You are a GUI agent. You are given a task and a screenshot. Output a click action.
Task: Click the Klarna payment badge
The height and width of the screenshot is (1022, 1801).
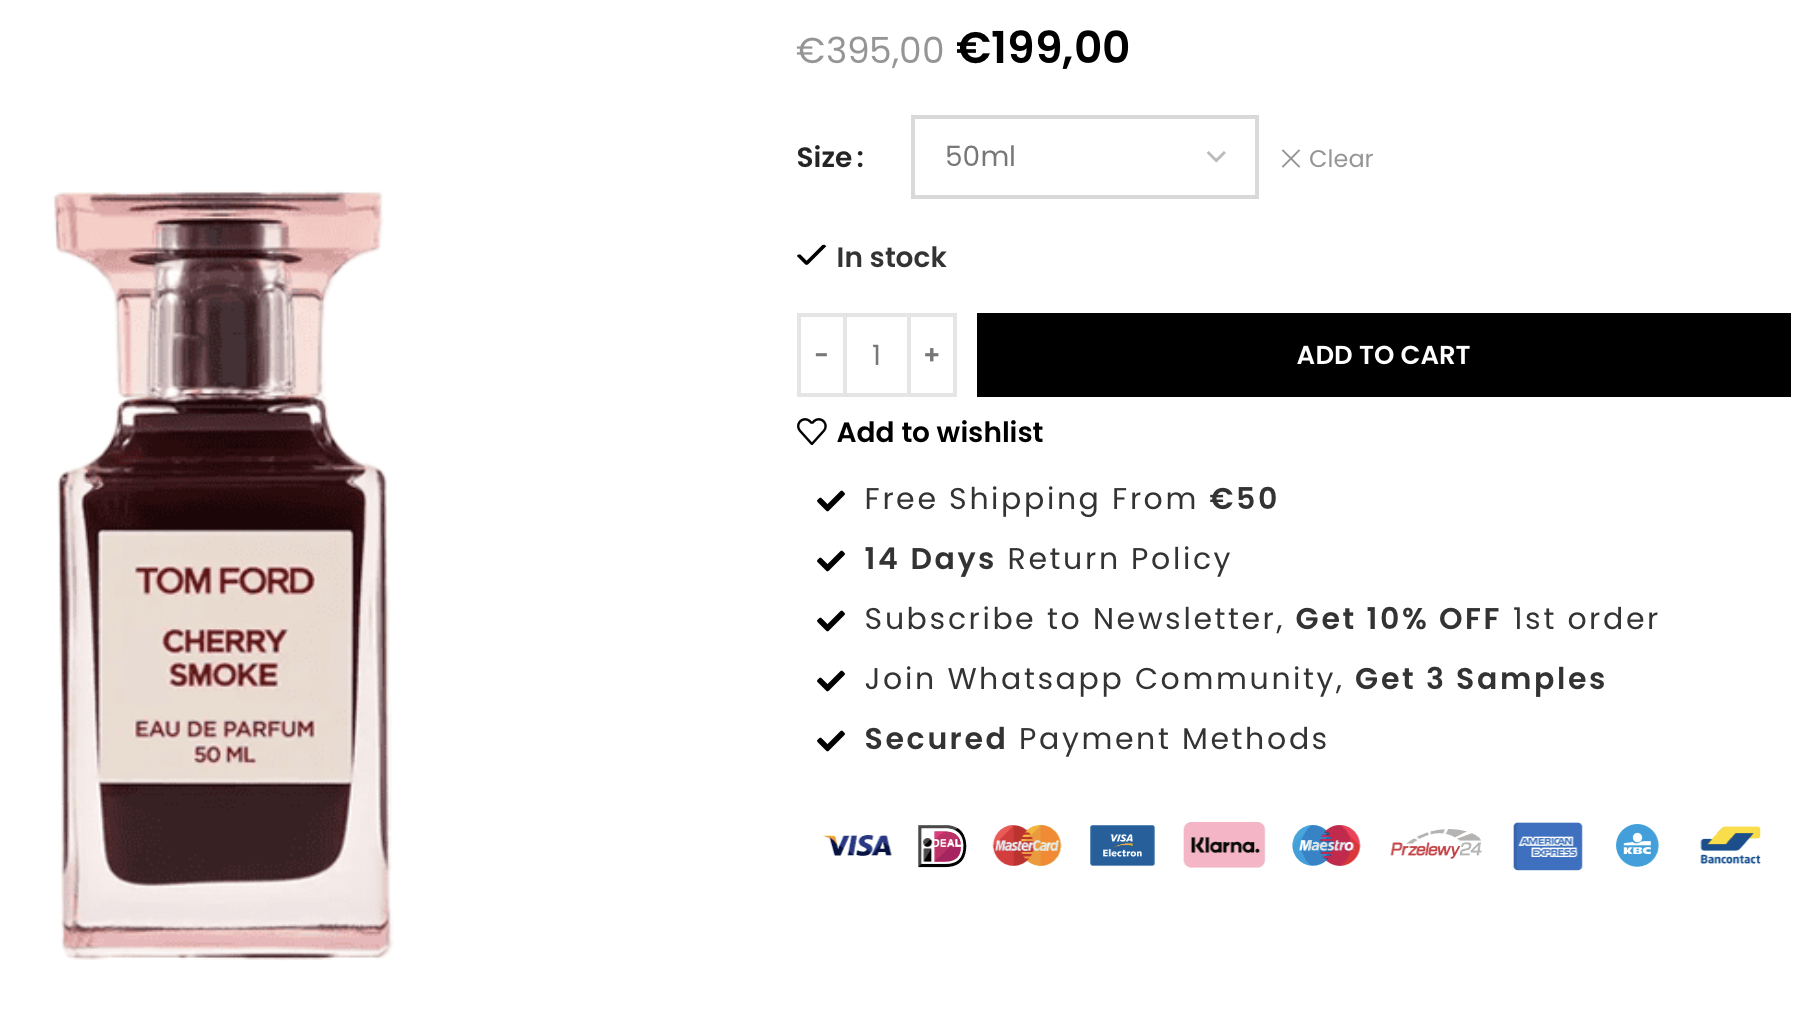coord(1224,846)
